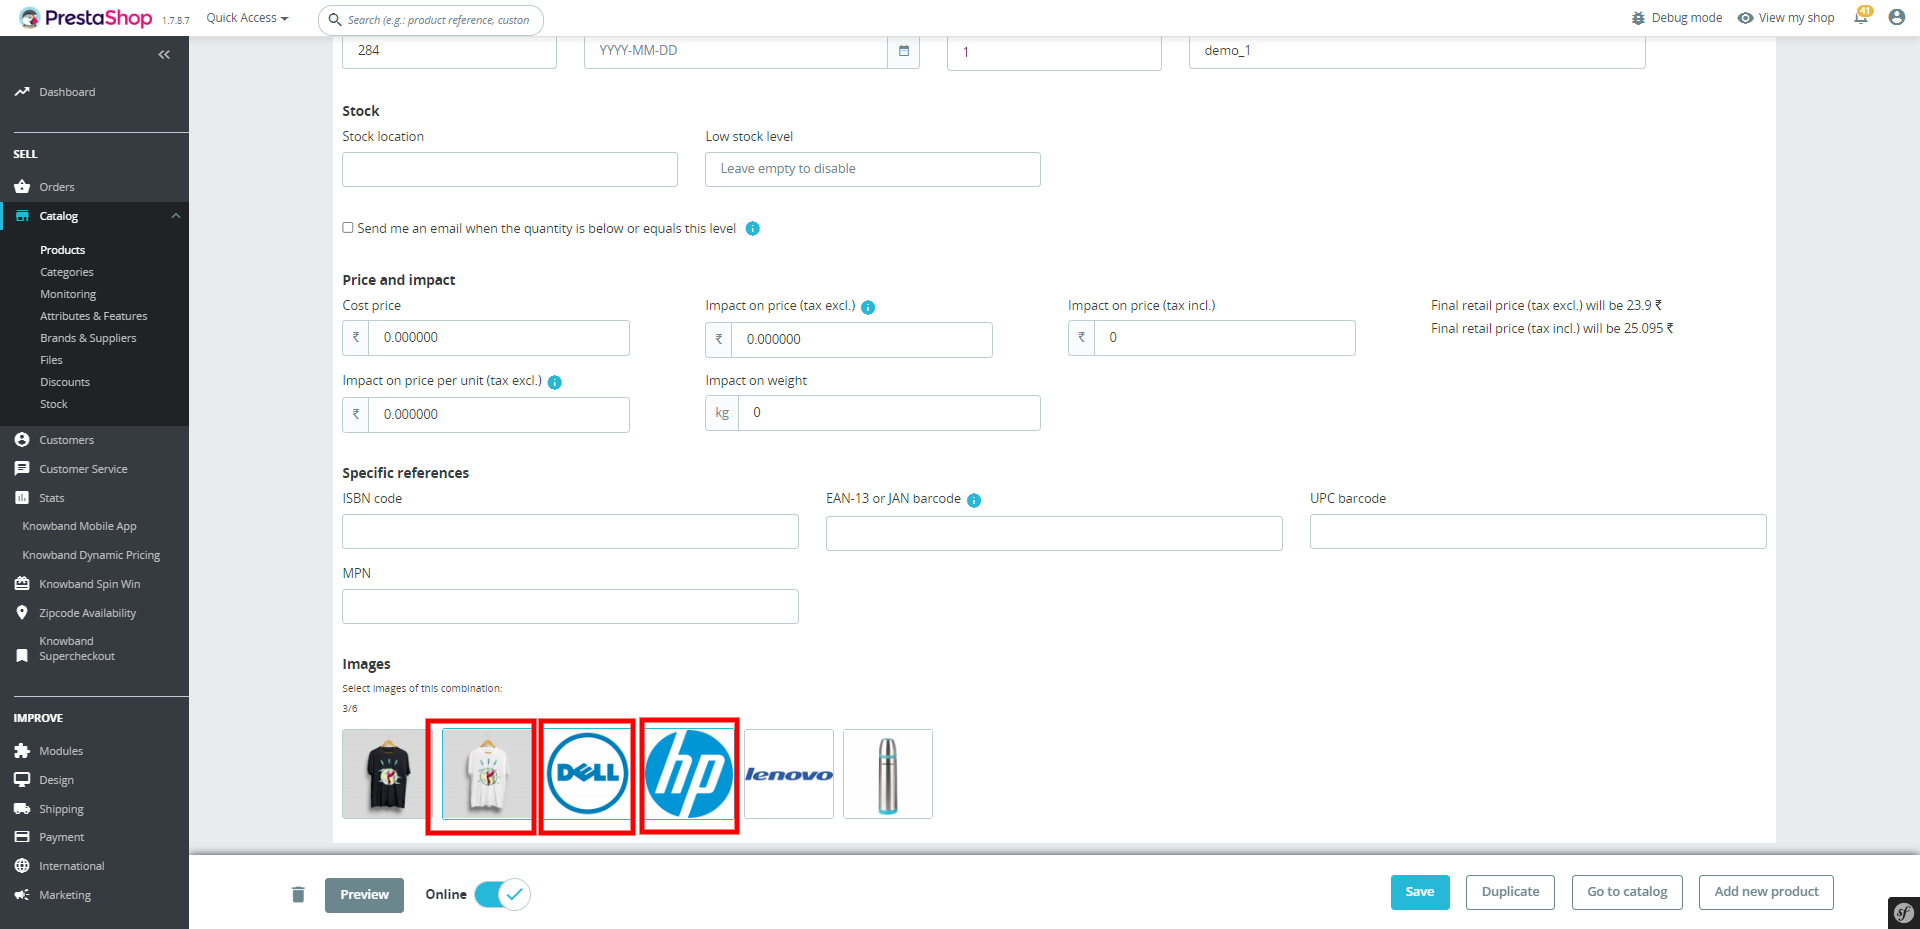Click the PrestaShop logo
The image size is (1920, 929).
pos(86,18)
